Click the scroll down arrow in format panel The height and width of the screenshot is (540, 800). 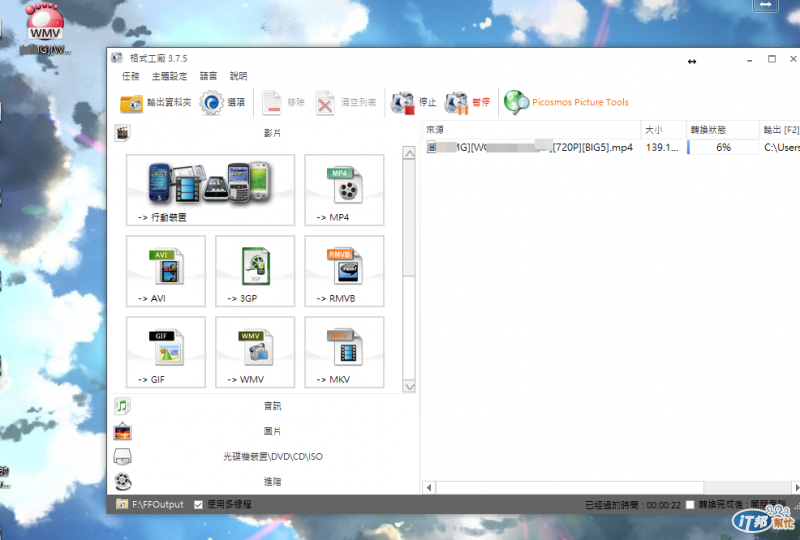(x=409, y=386)
